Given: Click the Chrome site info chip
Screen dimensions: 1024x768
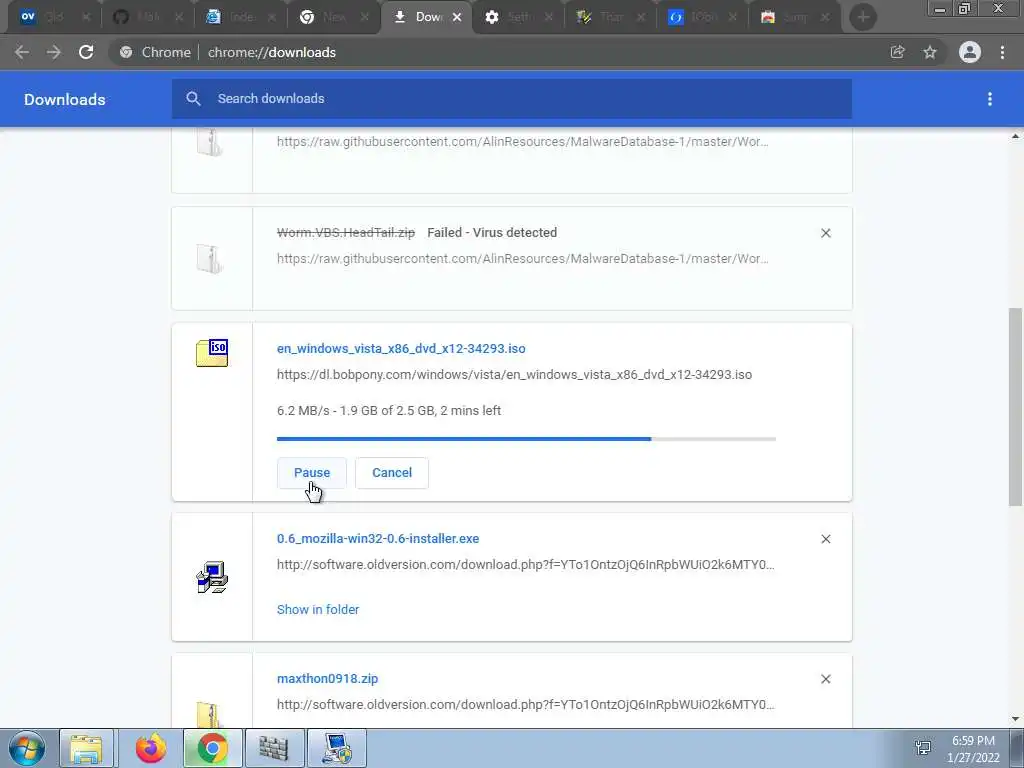Looking at the screenshot, I should [x=155, y=52].
